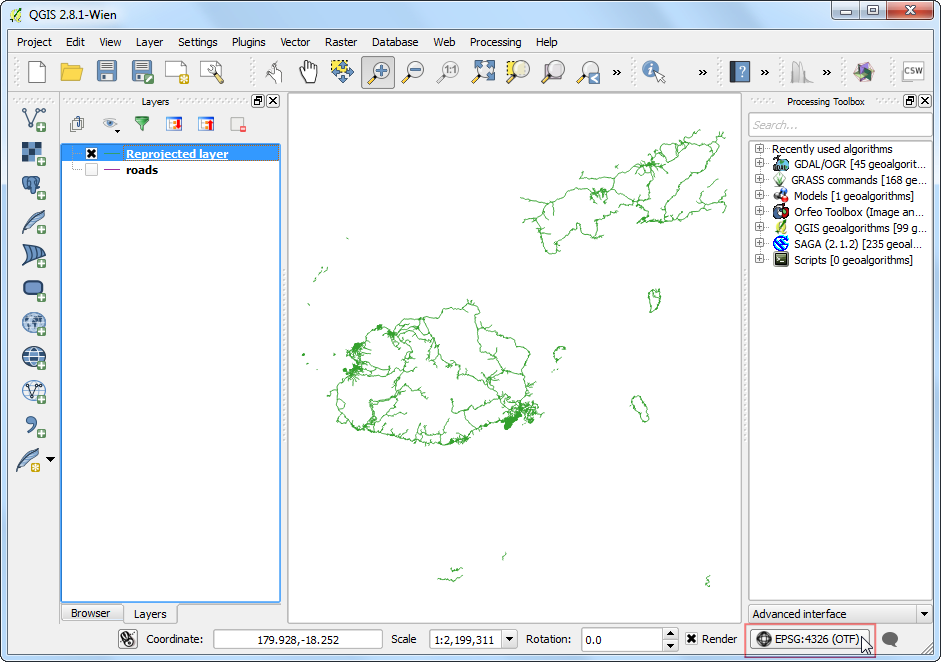Screen dimensions: 941x662
Task: Expand the SAGA algorithms group
Action: [760, 244]
